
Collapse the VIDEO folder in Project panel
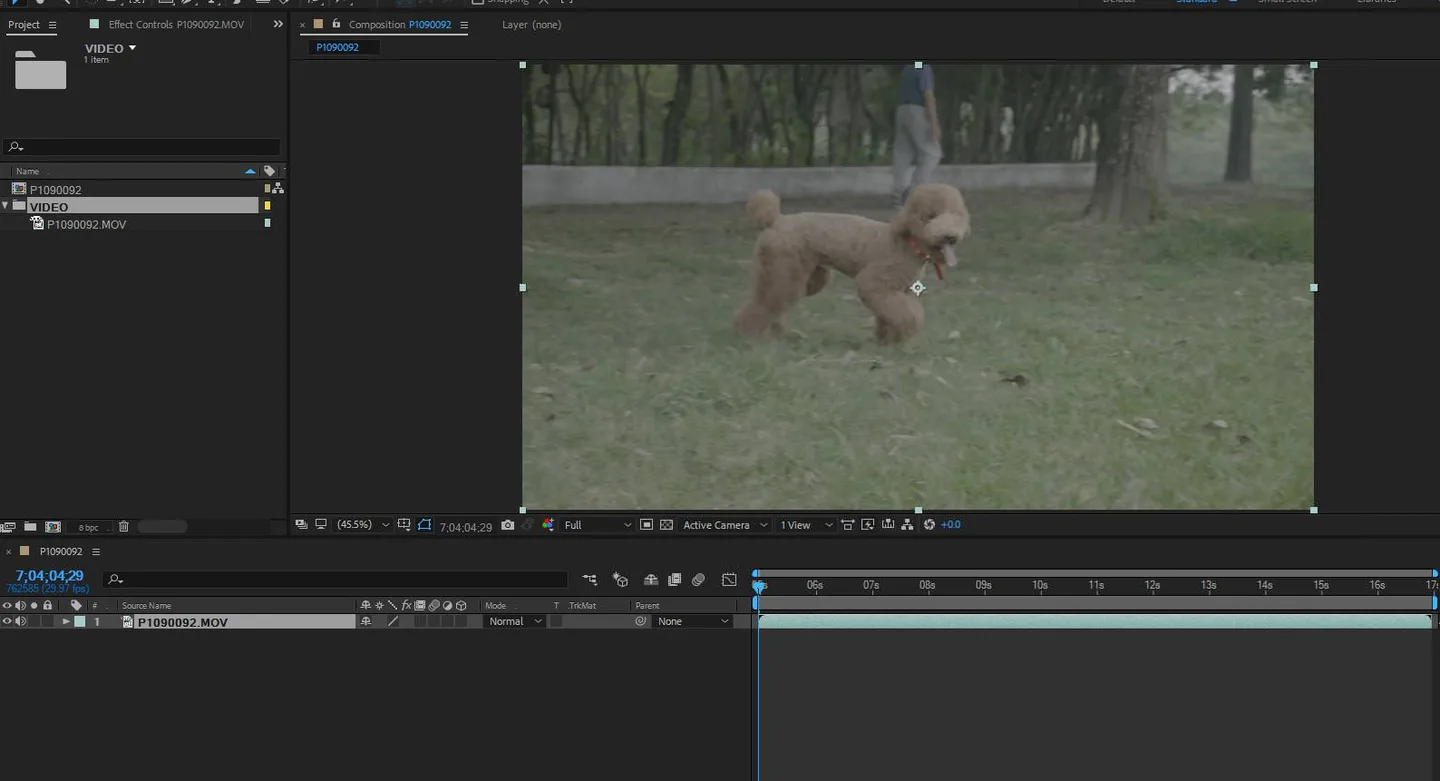pyautogui.click(x=5, y=206)
